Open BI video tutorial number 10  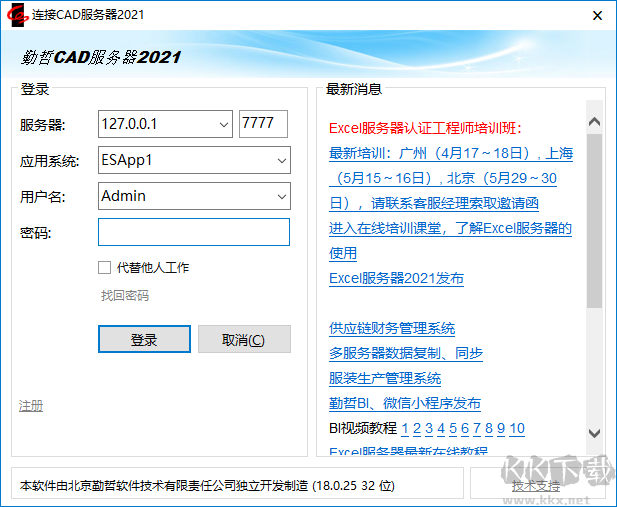coord(517,428)
